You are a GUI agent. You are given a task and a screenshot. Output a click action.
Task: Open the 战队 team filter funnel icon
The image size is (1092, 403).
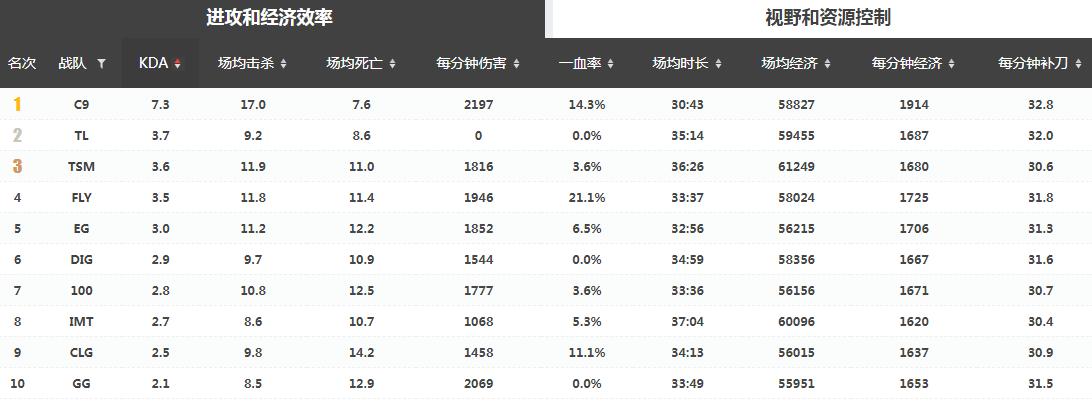tap(101, 63)
